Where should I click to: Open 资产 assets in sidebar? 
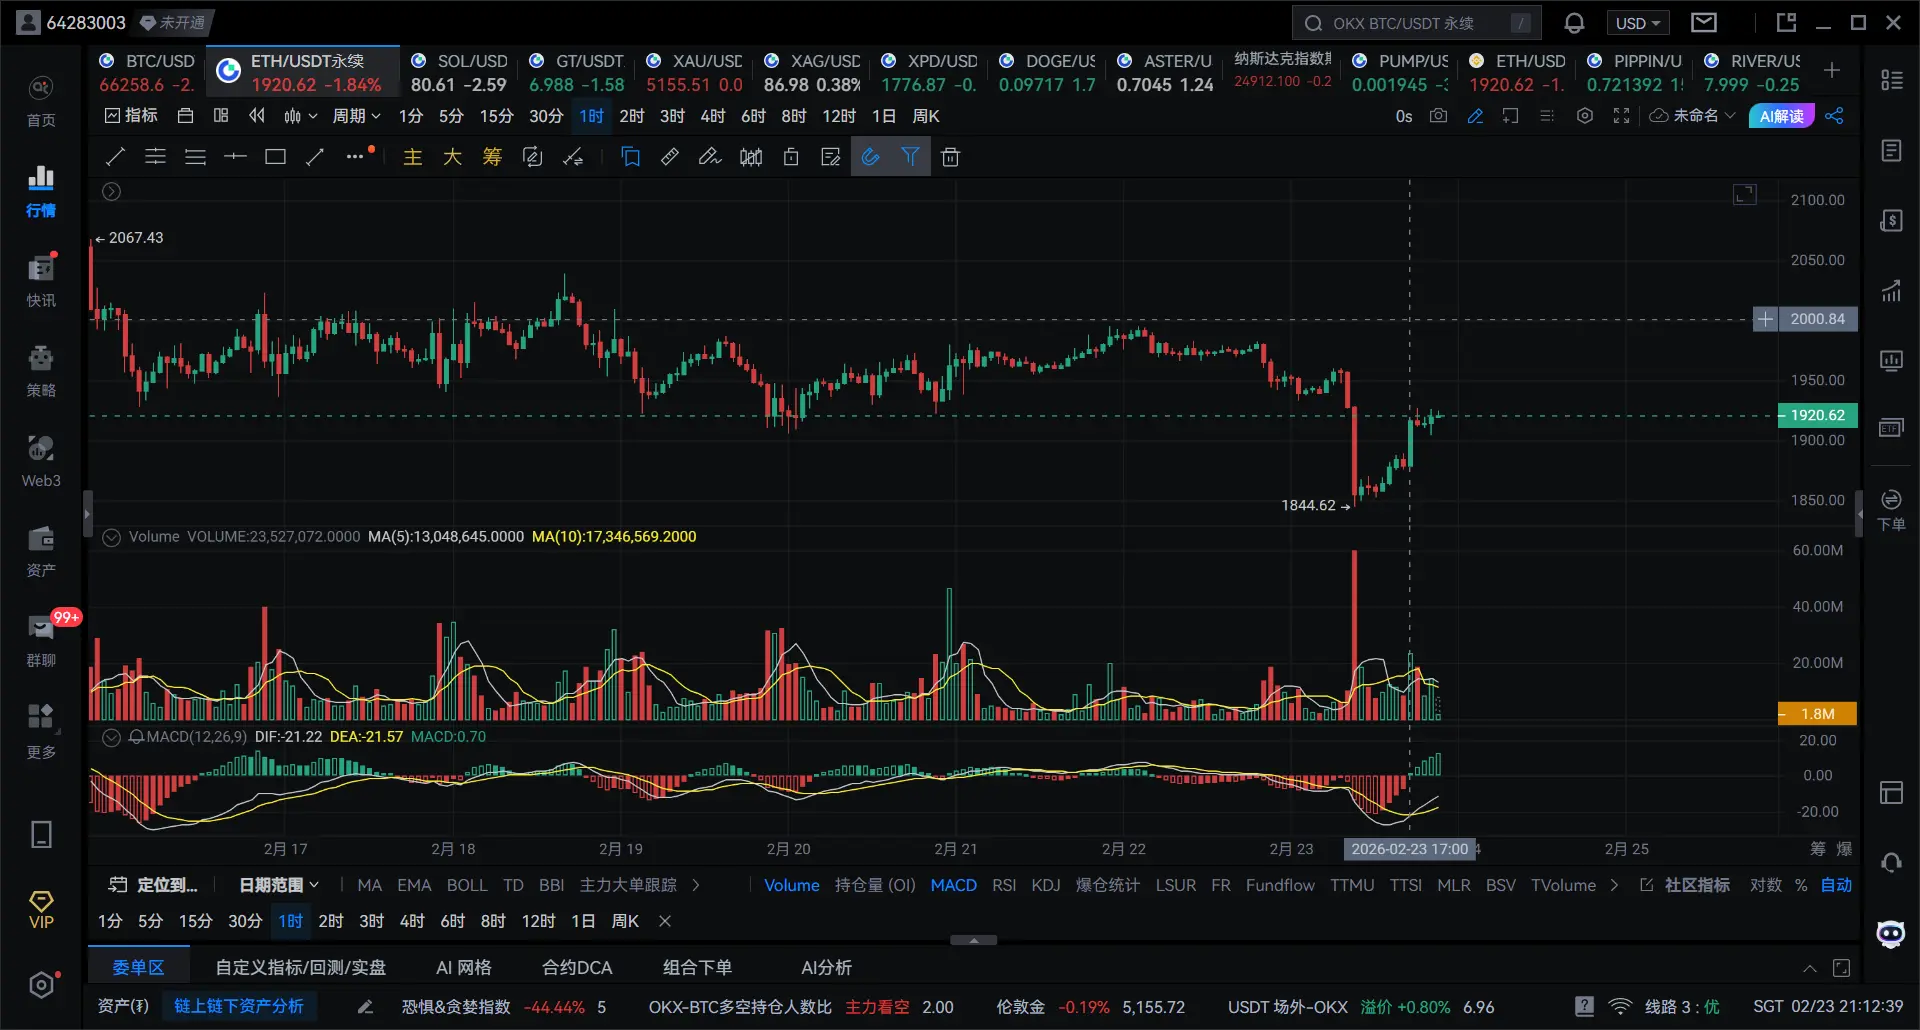[41, 551]
